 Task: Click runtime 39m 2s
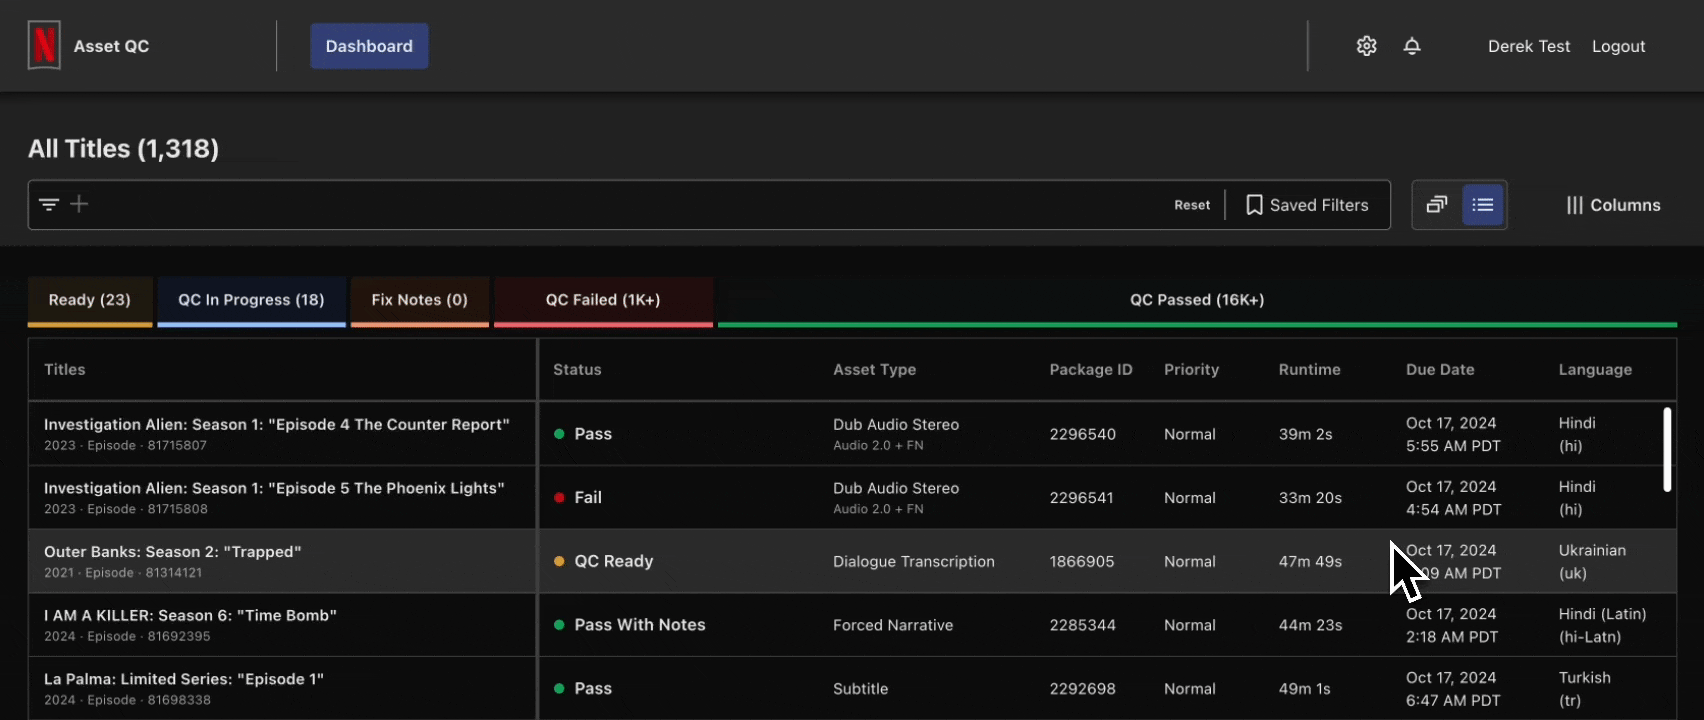(x=1305, y=434)
